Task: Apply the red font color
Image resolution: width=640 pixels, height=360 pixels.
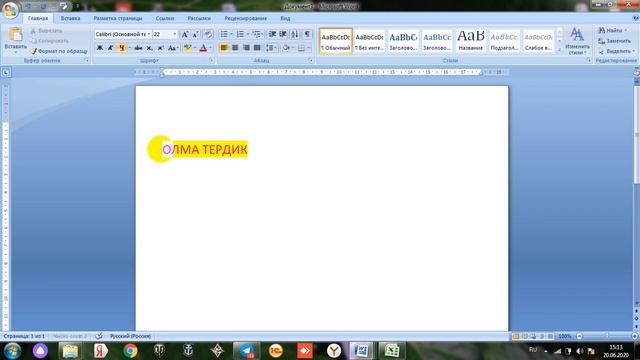Action: tap(203, 48)
